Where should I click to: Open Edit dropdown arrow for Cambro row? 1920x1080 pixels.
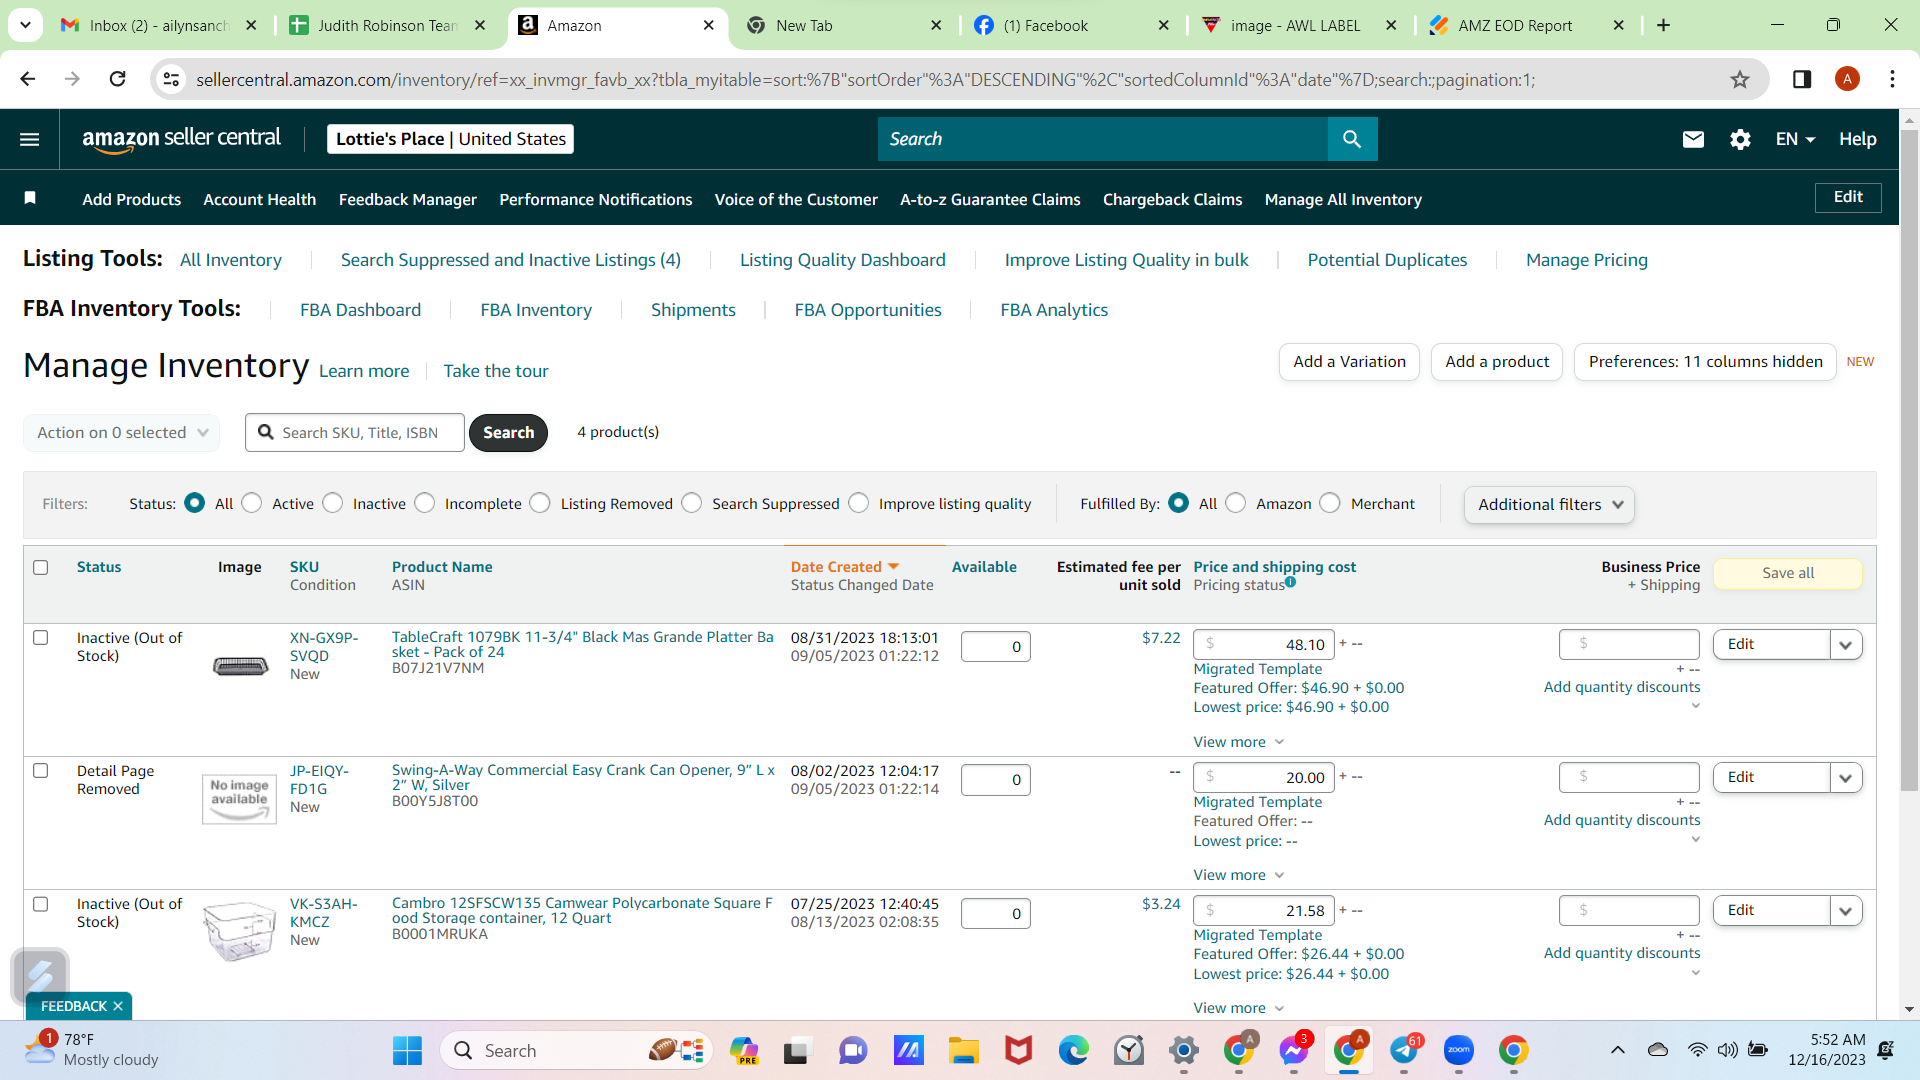coord(1846,911)
